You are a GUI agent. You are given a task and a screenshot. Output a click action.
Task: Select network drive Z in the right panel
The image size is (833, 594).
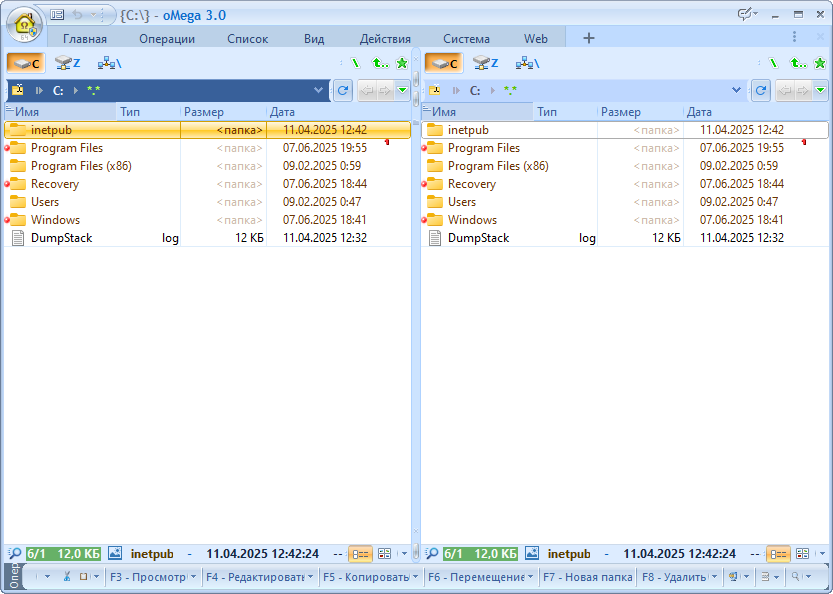tap(486, 63)
